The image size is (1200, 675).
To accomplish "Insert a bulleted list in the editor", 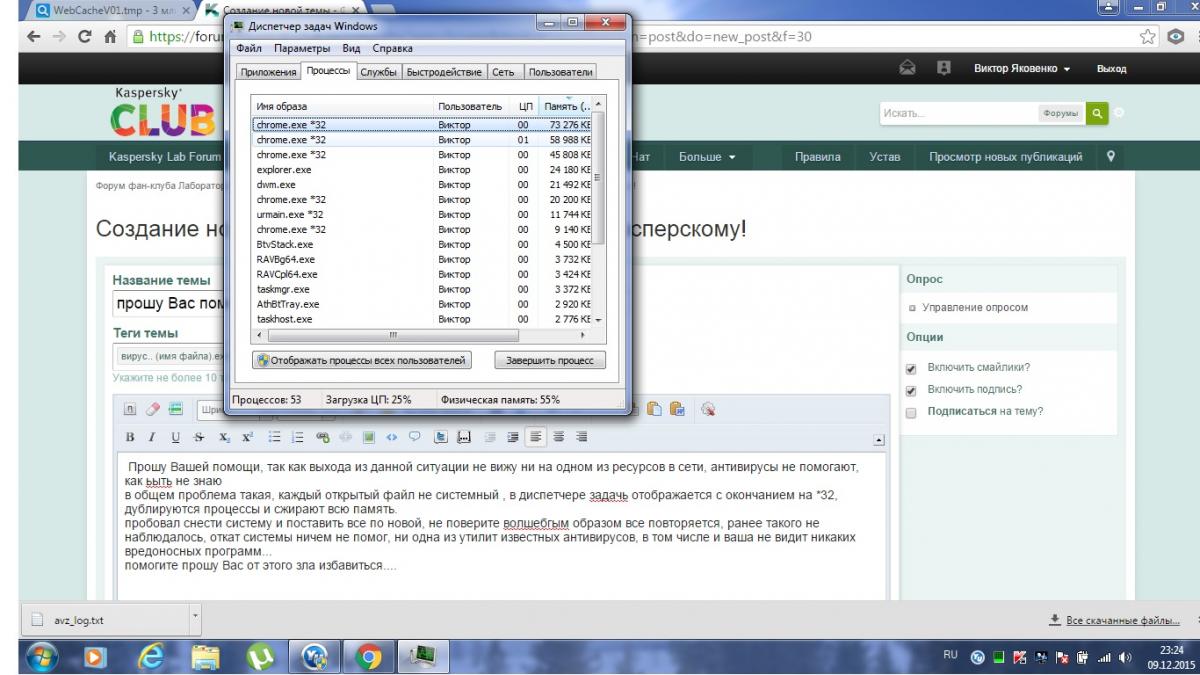I will coord(274,437).
